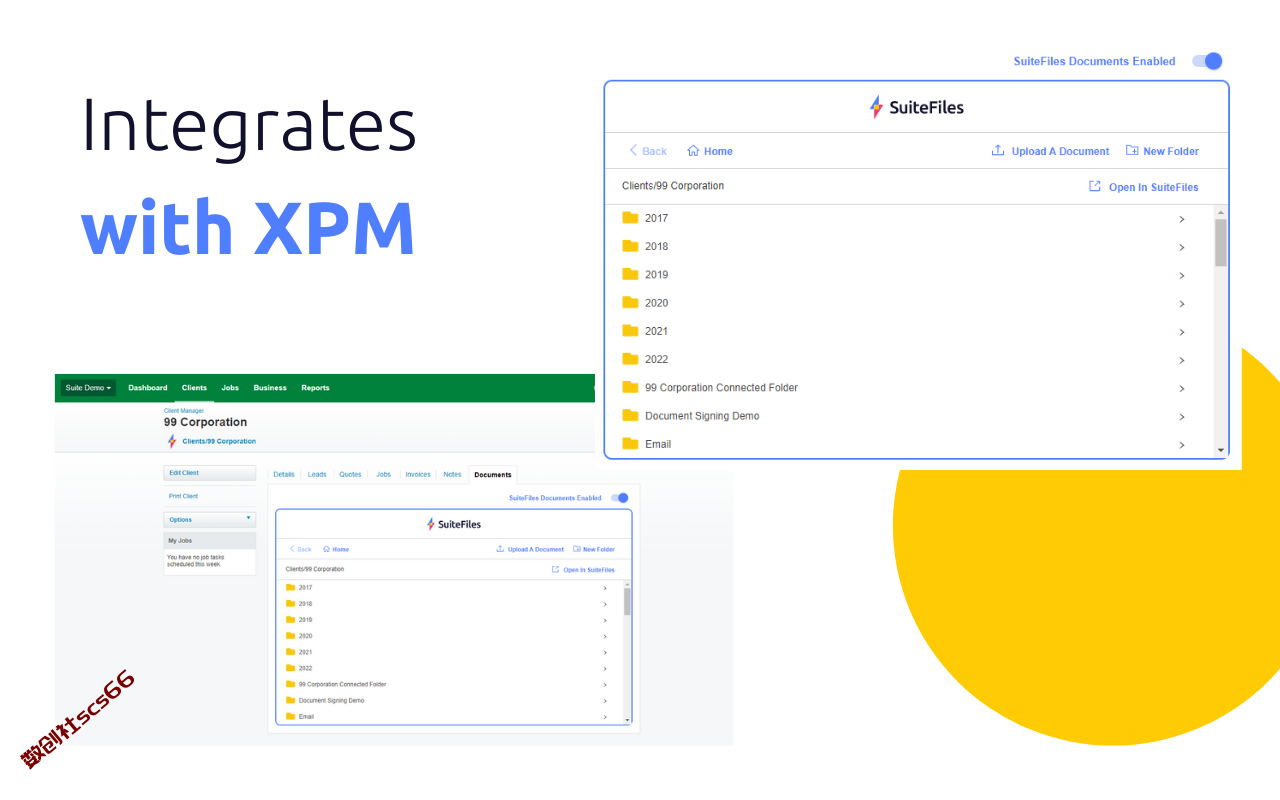Open 2017 folder icon in XPM screenshot panel

point(290,587)
